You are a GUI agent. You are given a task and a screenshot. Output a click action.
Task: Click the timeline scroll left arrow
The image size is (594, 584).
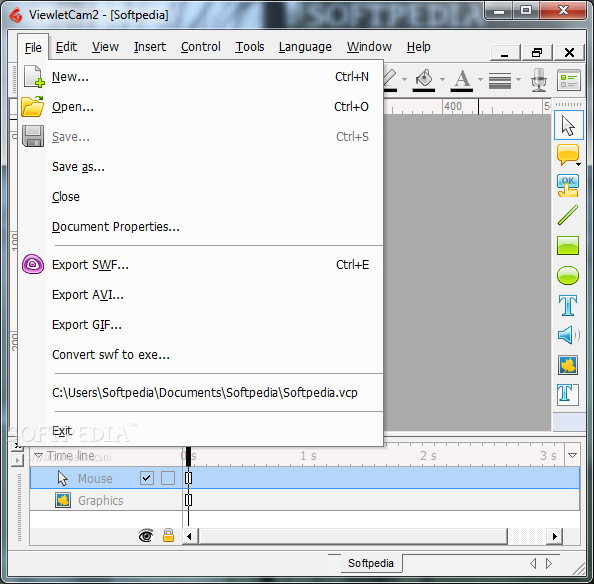189,536
